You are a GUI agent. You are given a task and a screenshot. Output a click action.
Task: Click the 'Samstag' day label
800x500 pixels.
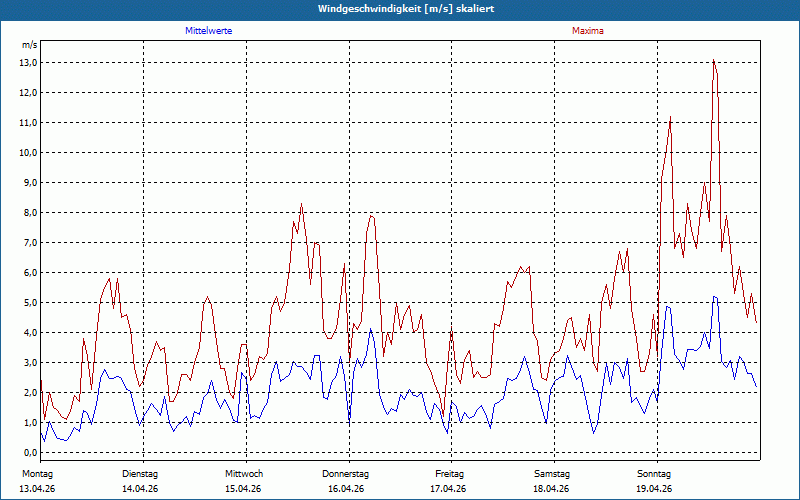[552, 474]
